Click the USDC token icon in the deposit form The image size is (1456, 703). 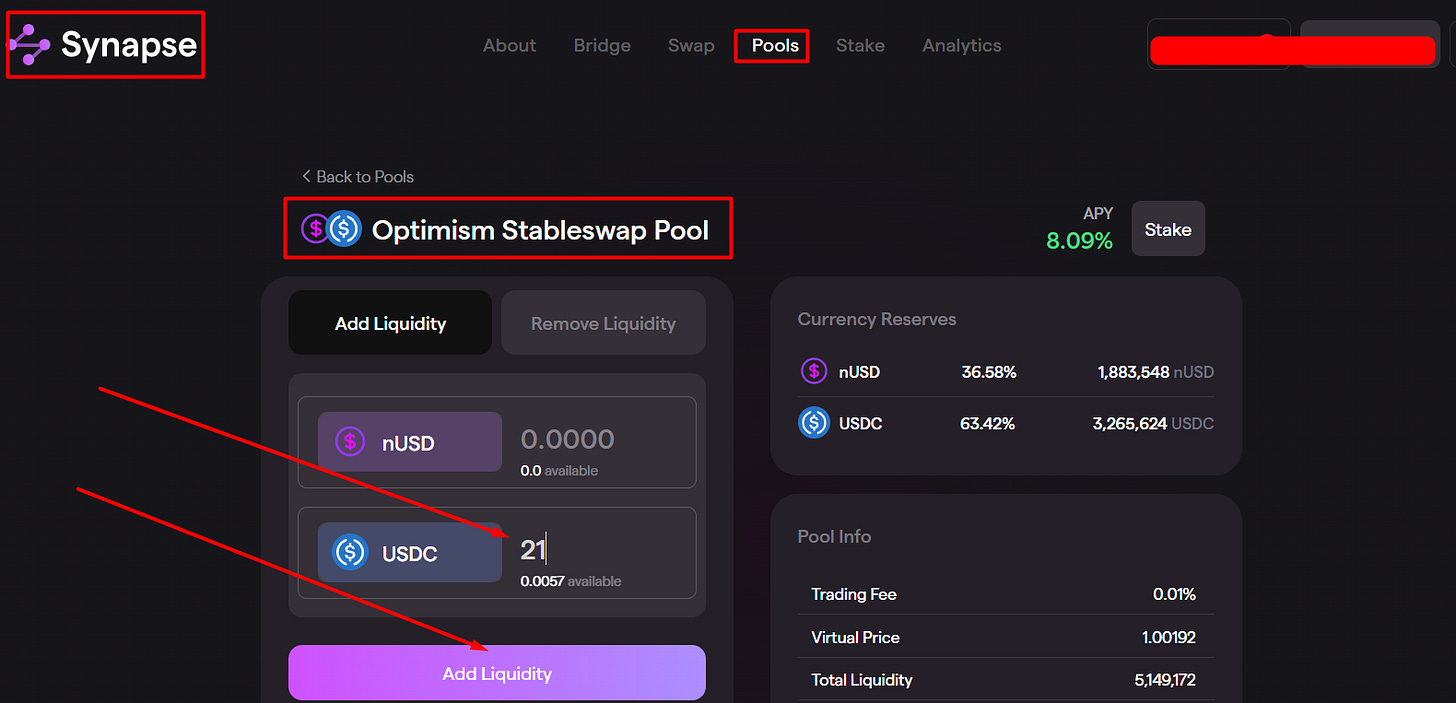(x=348, y=552)
